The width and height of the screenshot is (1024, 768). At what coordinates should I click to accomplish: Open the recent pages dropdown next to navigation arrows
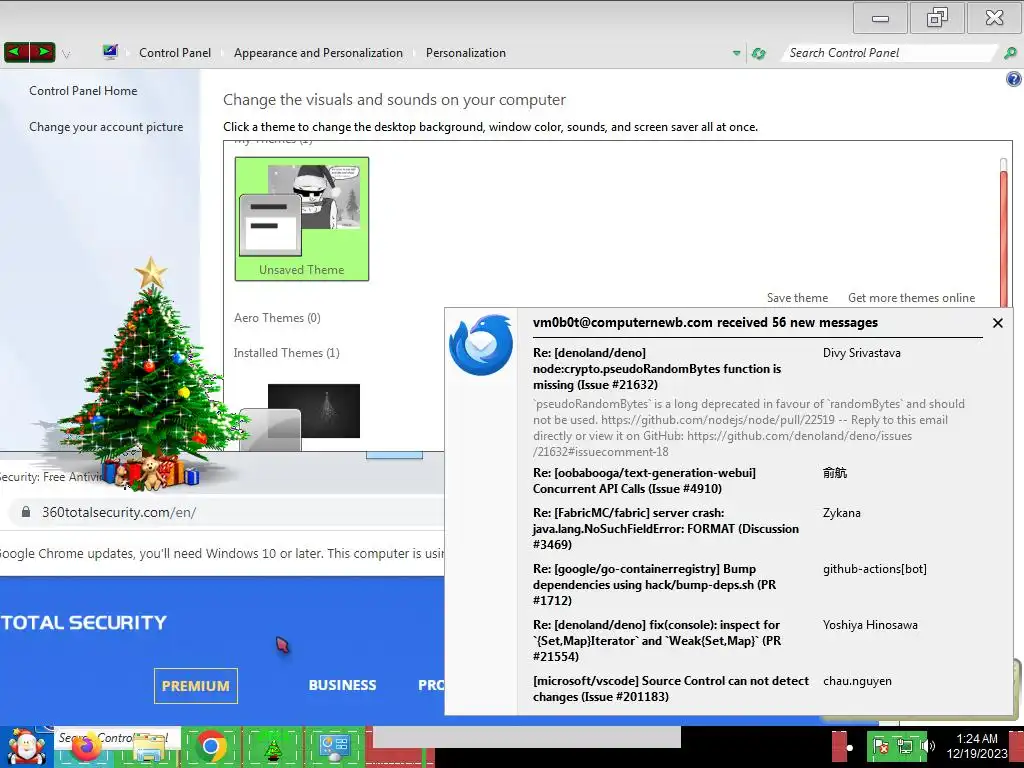tap(66, 54)
